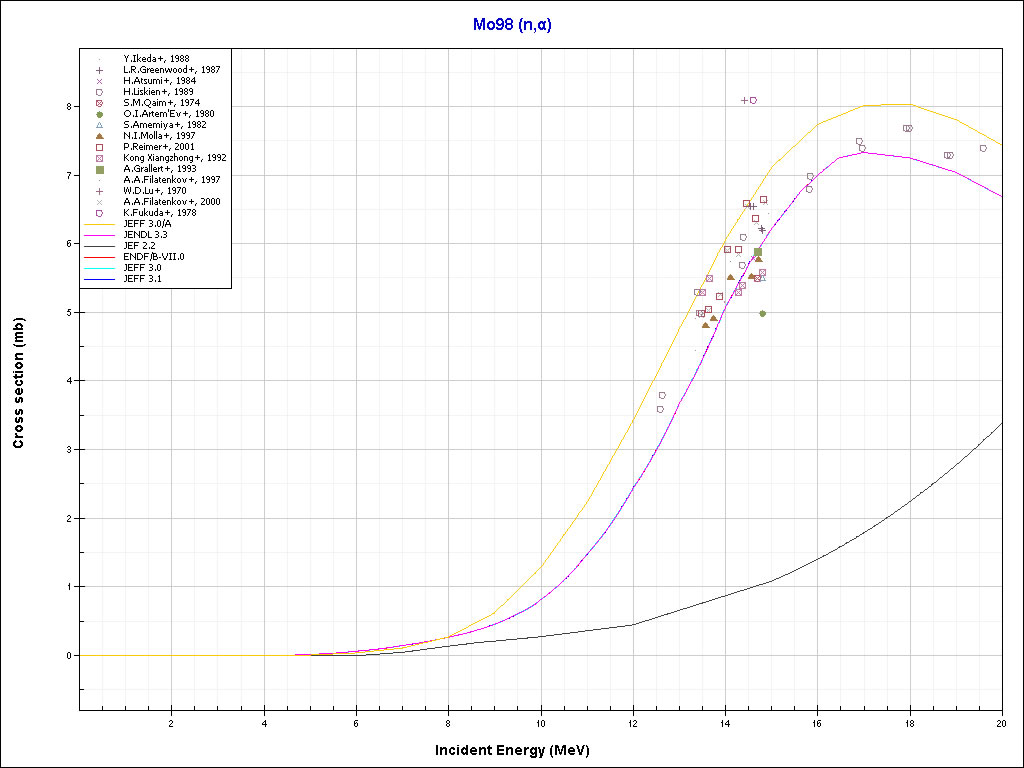Click the S.Amemiya+ 1982 triangle legend marker
This screenshot has width=1024, height=768.
pos(100,125)
